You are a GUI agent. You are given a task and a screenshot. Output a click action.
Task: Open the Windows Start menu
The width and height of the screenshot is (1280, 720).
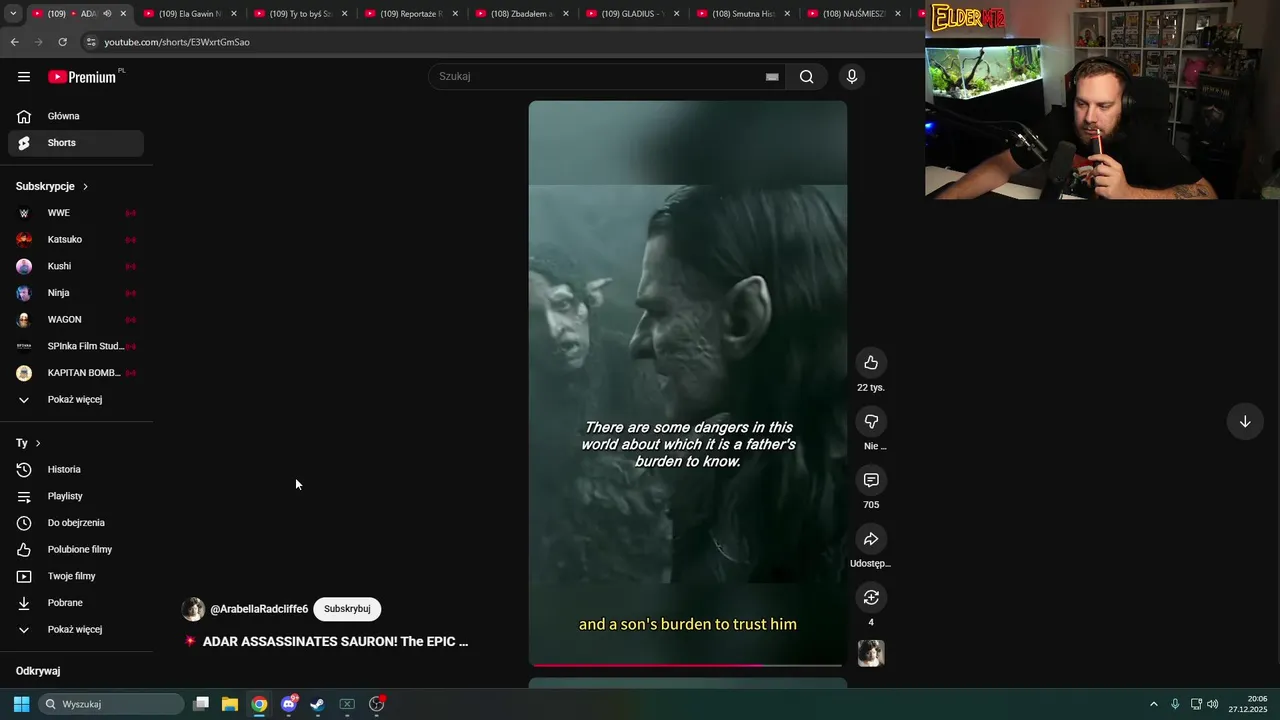[x=21, y=704]
